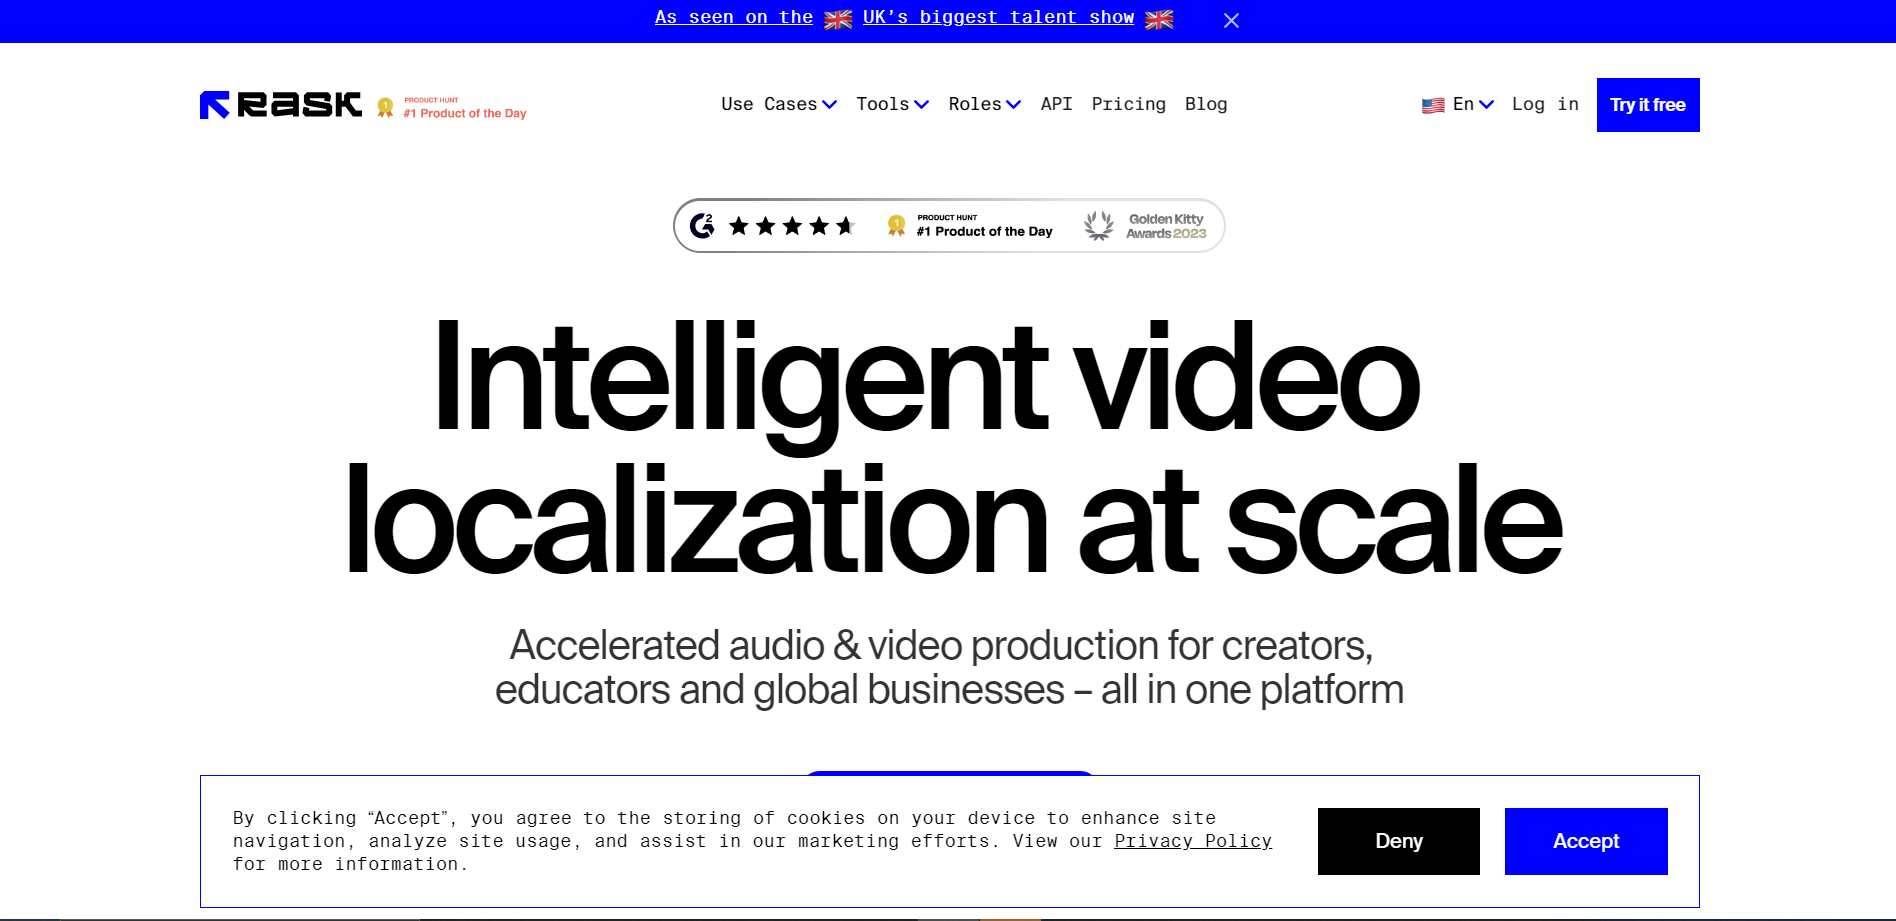Click the G2 logo in the ratings bar
The width and height of the screenshot is (1896, 921).
(x=702, y=225)
